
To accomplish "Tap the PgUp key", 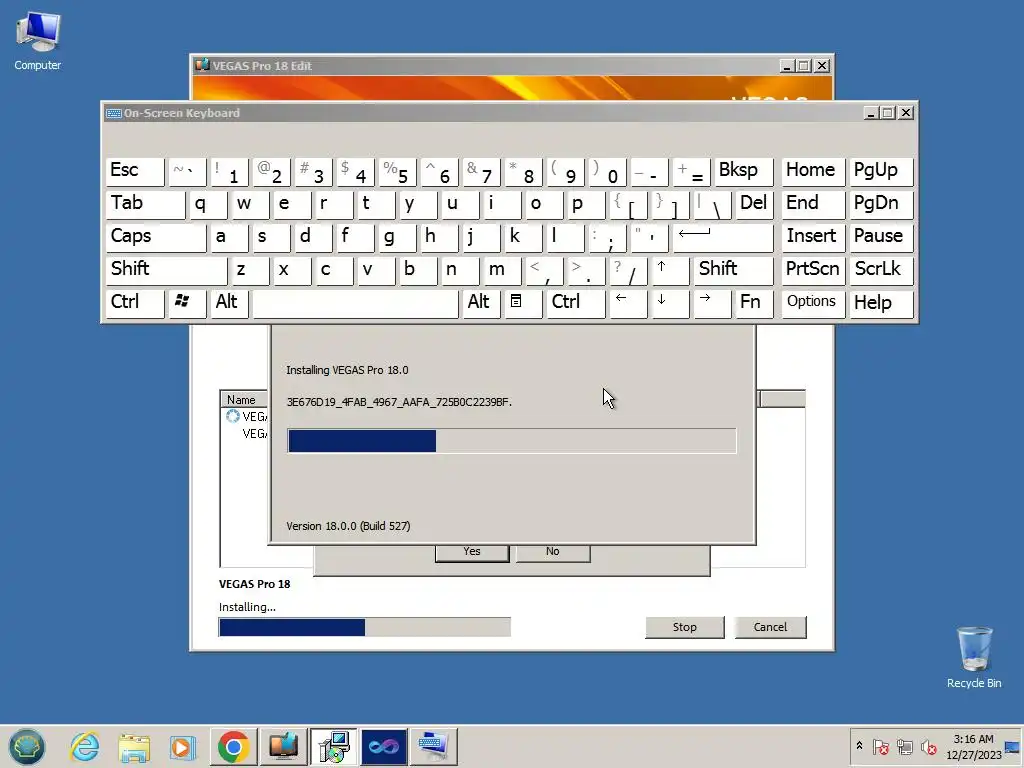I will click(x=881, y=172).
